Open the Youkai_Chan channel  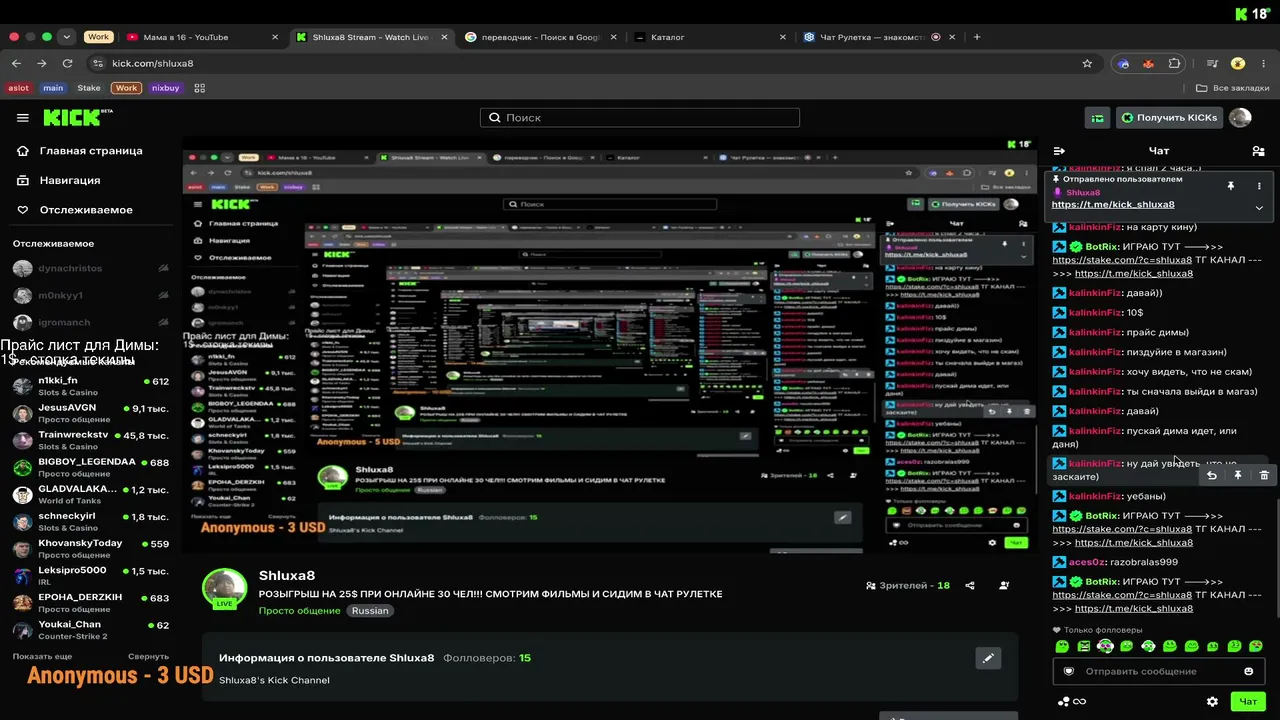coord(90,629)
